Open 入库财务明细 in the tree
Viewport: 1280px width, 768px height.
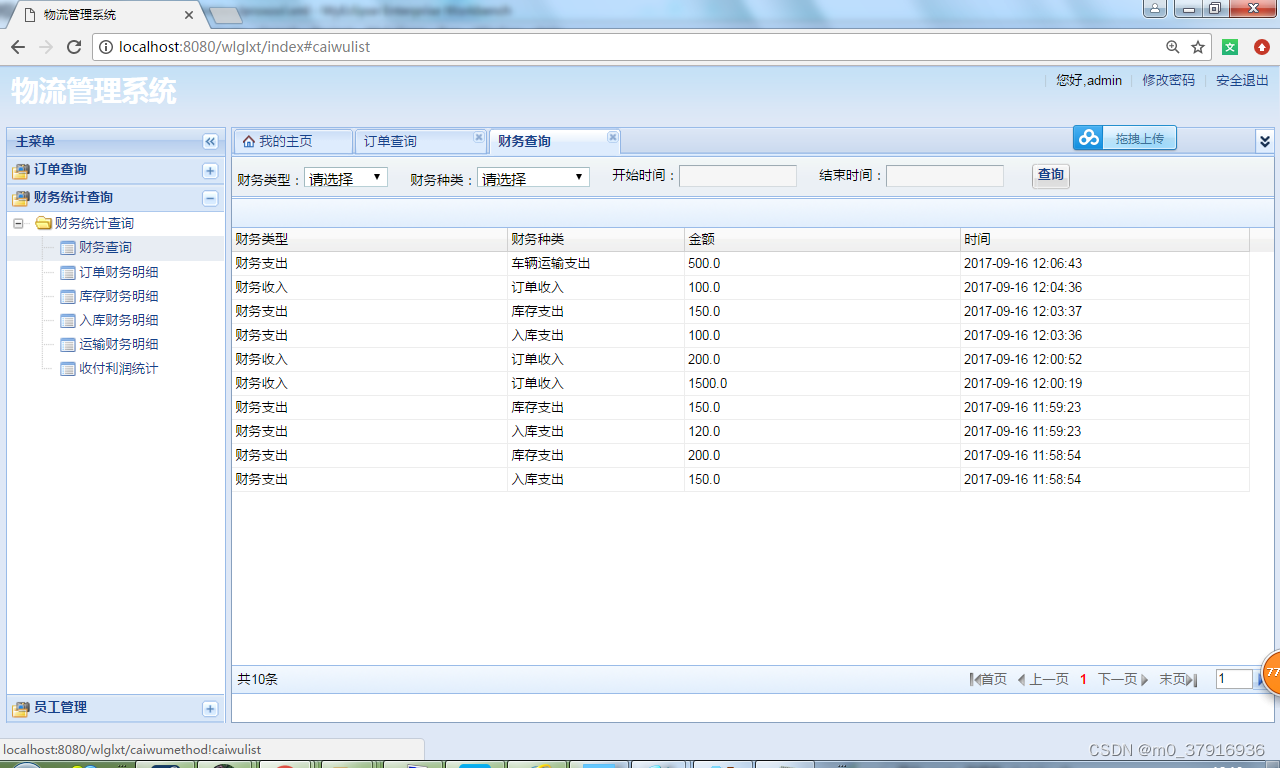(x=118, y=320)
